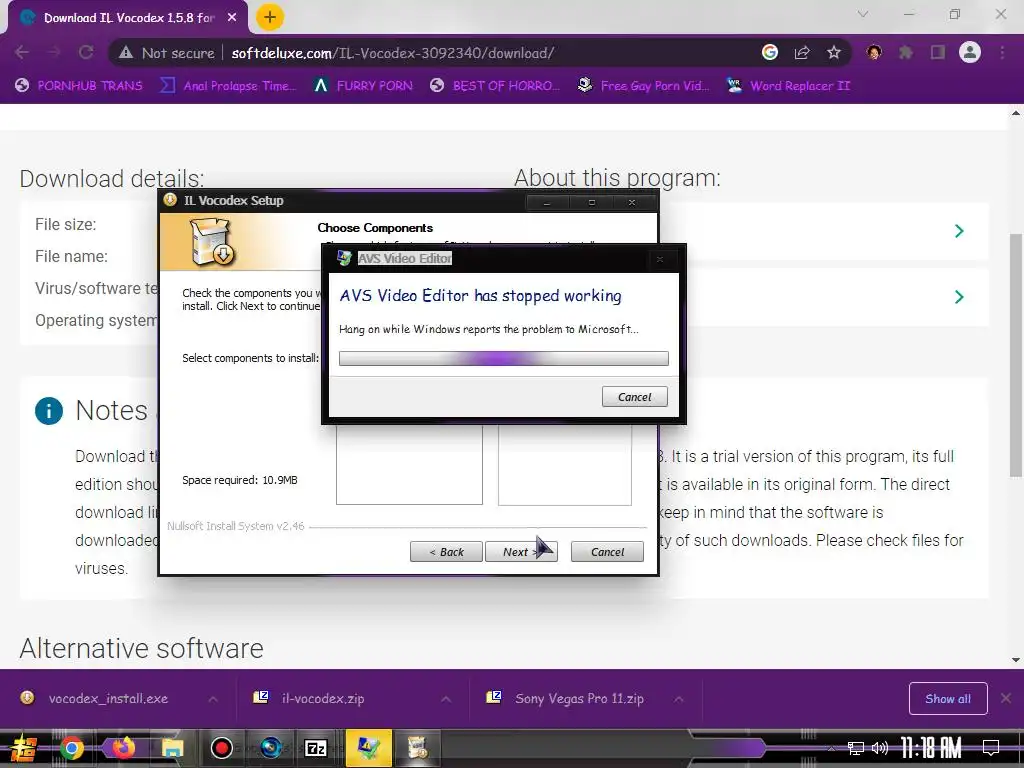Viewport: 1024px width, 768px height.
Task: Open the Google icon in address bar
Action: click(x=770, y=52)
